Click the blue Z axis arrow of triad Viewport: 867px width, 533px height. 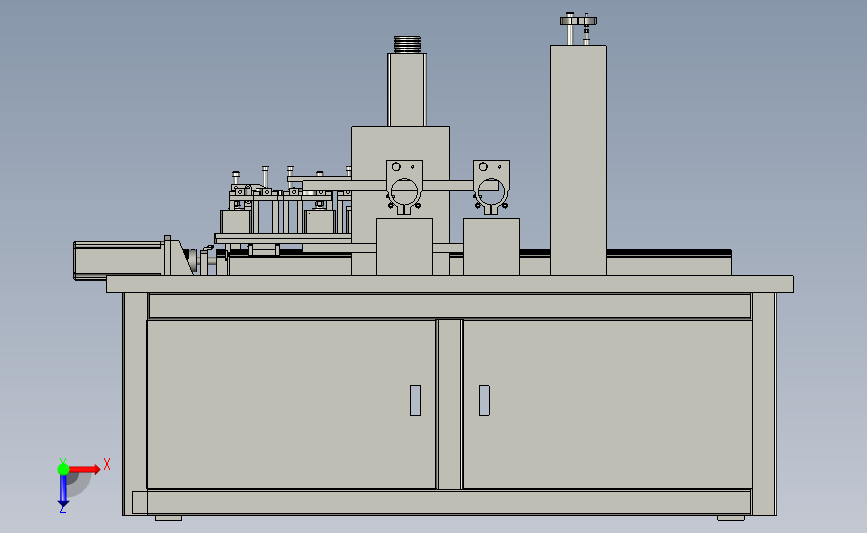63,492
